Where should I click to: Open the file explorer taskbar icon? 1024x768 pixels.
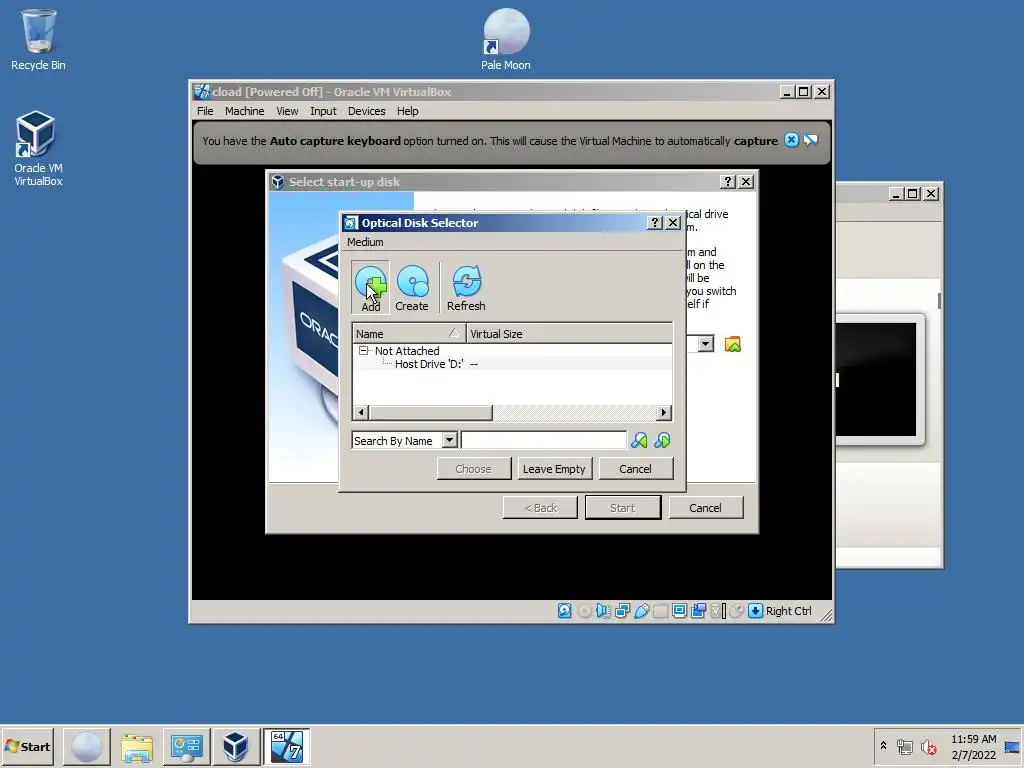point(136,746)
